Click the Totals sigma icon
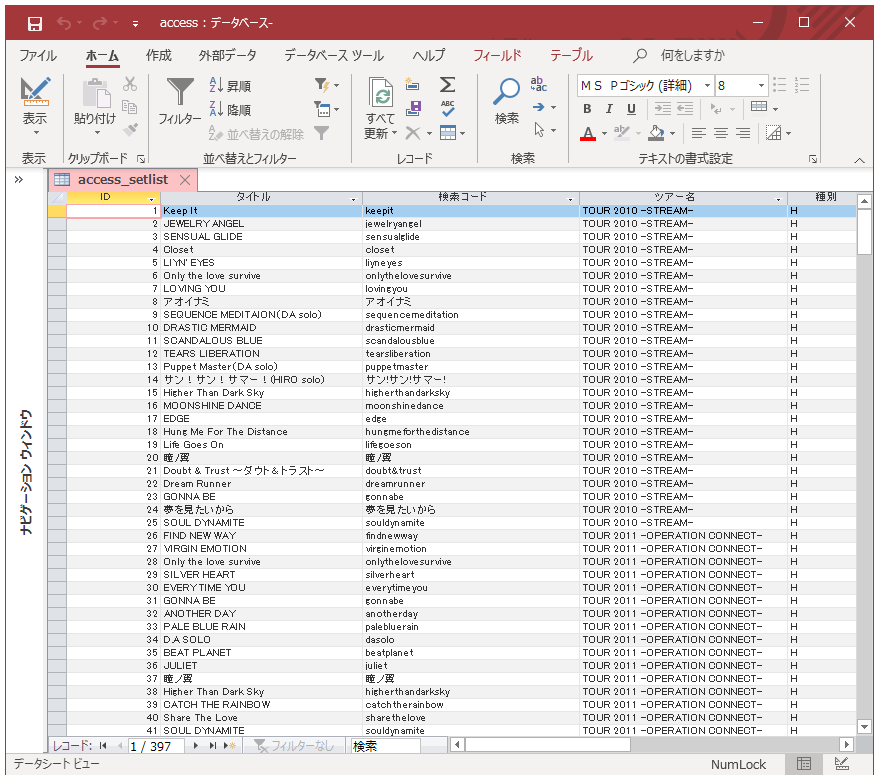Image resolution: width=879 pixels, height=781 pixels. (447, 85)
